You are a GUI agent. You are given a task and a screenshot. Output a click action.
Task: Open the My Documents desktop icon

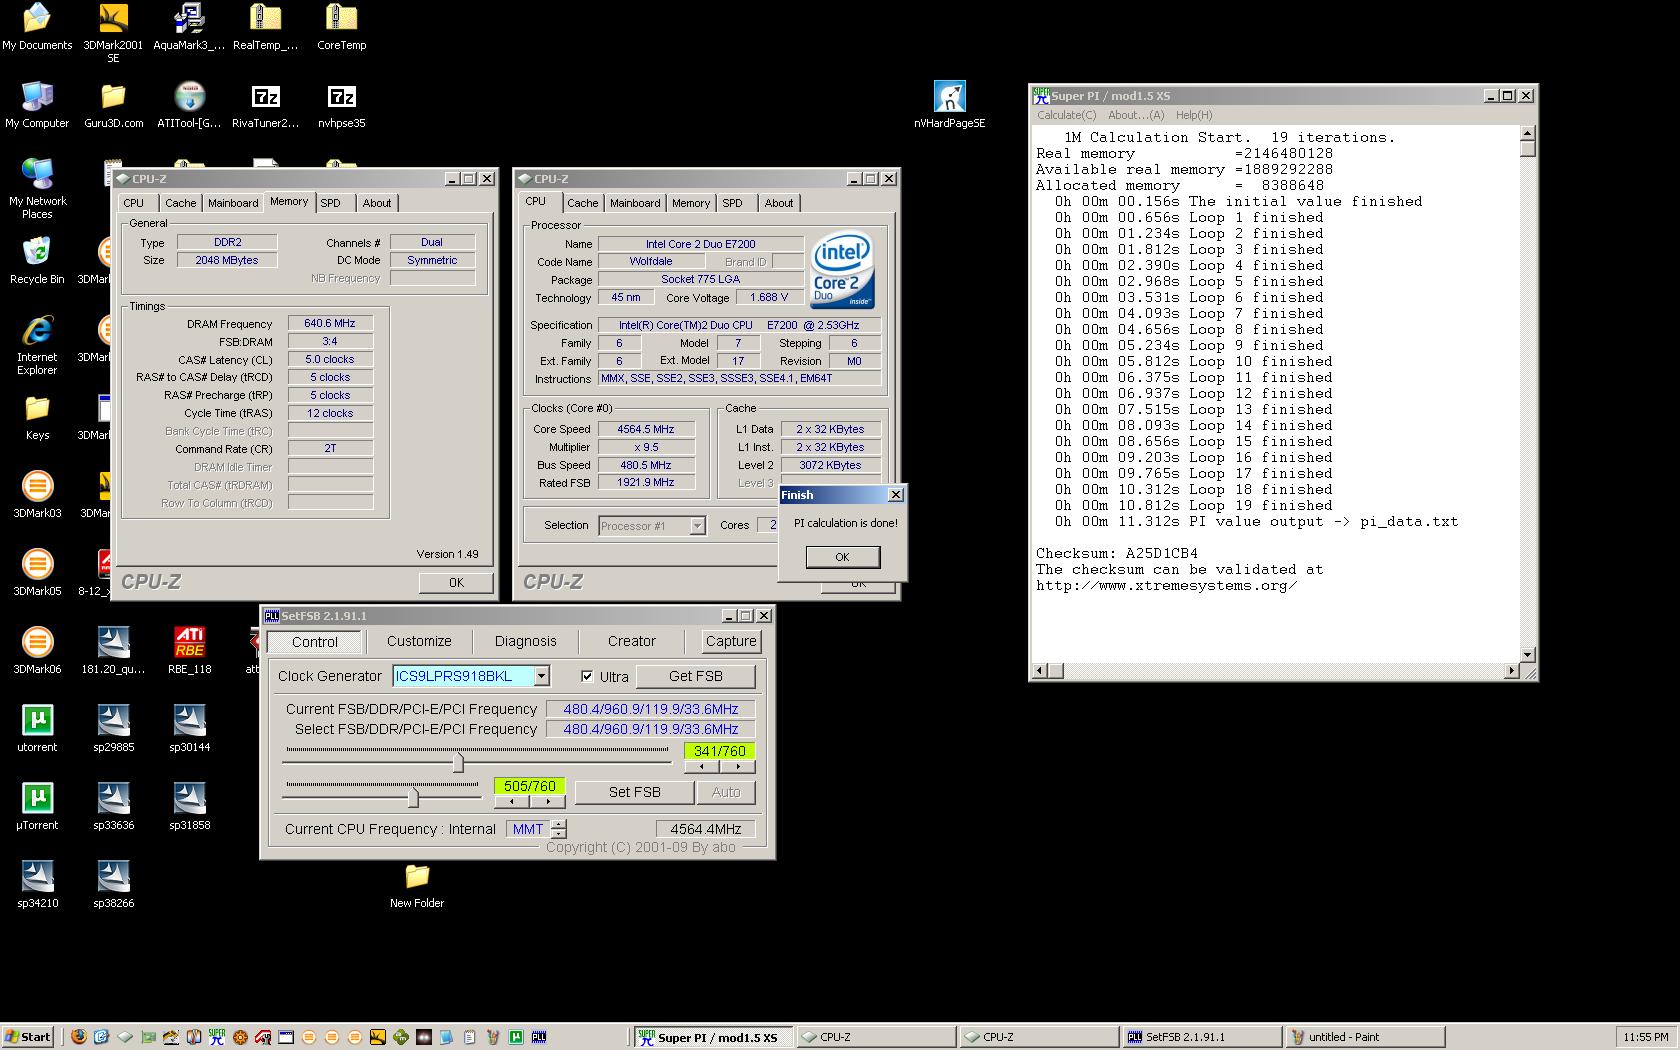37,27
